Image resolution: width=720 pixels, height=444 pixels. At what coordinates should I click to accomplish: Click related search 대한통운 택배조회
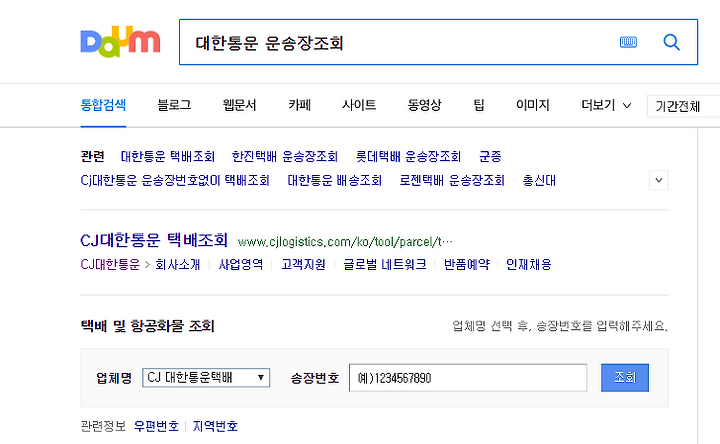pos(168,157)
